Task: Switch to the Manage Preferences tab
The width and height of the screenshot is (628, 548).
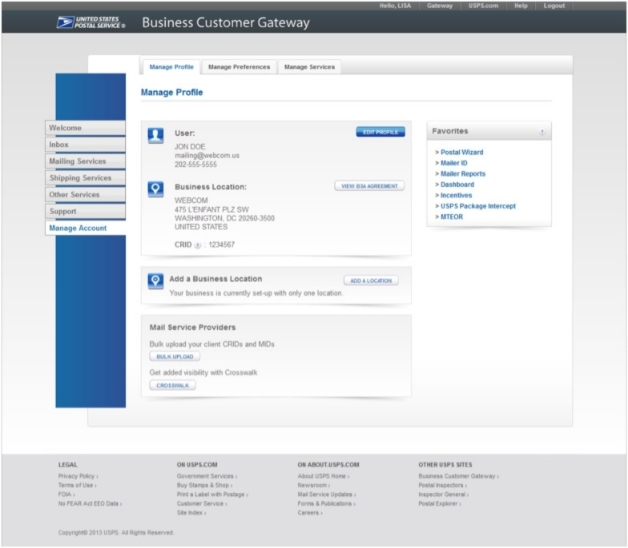Action: [239, 67]
